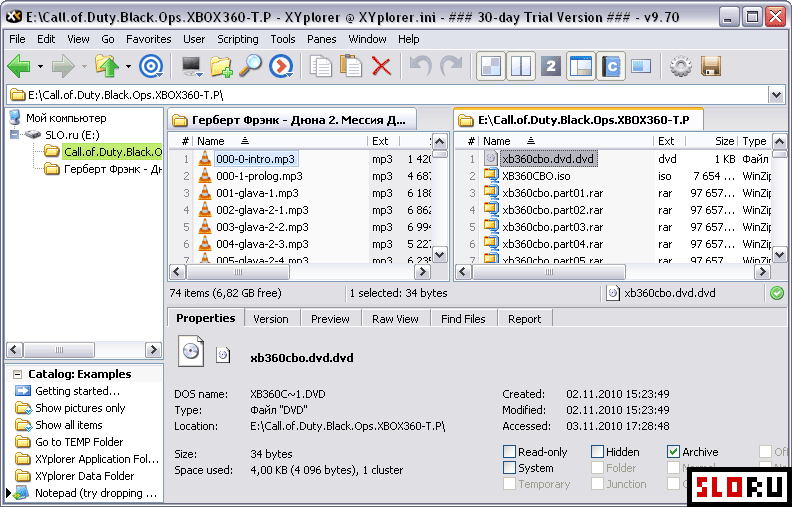Go up one folder level

107,66
